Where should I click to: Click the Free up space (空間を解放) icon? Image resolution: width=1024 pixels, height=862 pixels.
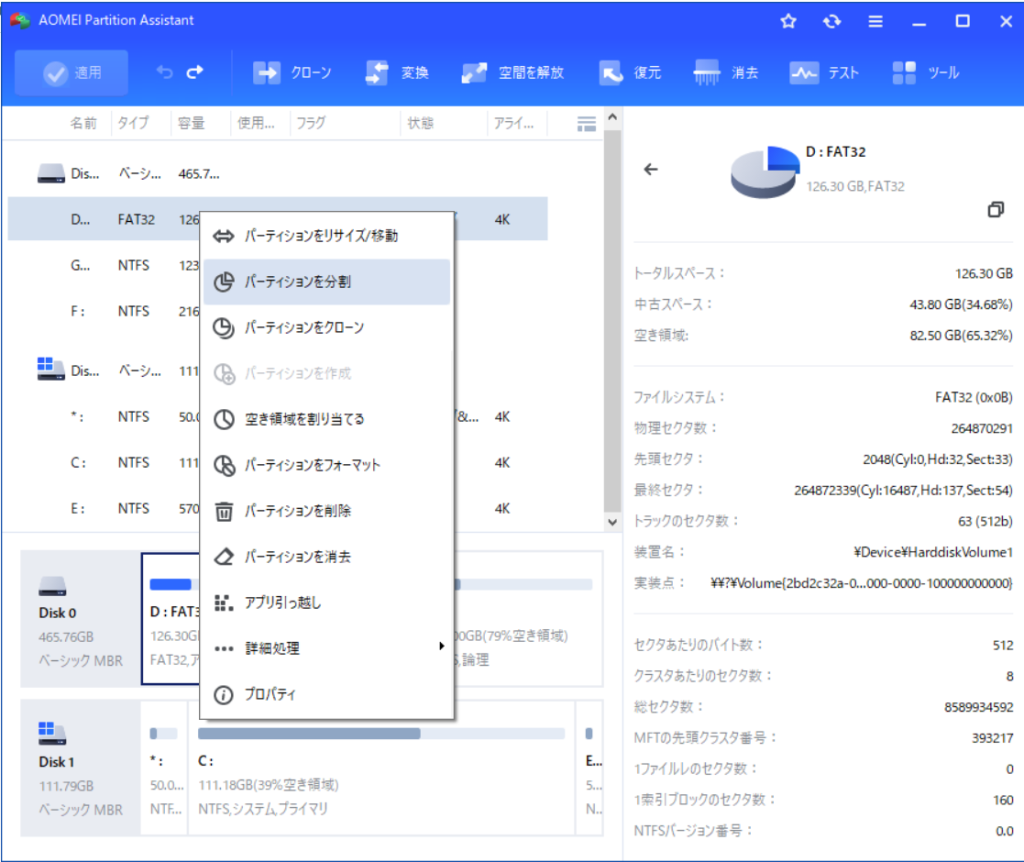(474, 73)
